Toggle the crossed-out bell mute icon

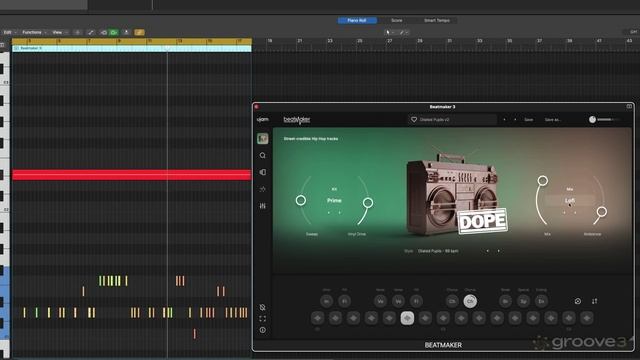pos(262,307)
